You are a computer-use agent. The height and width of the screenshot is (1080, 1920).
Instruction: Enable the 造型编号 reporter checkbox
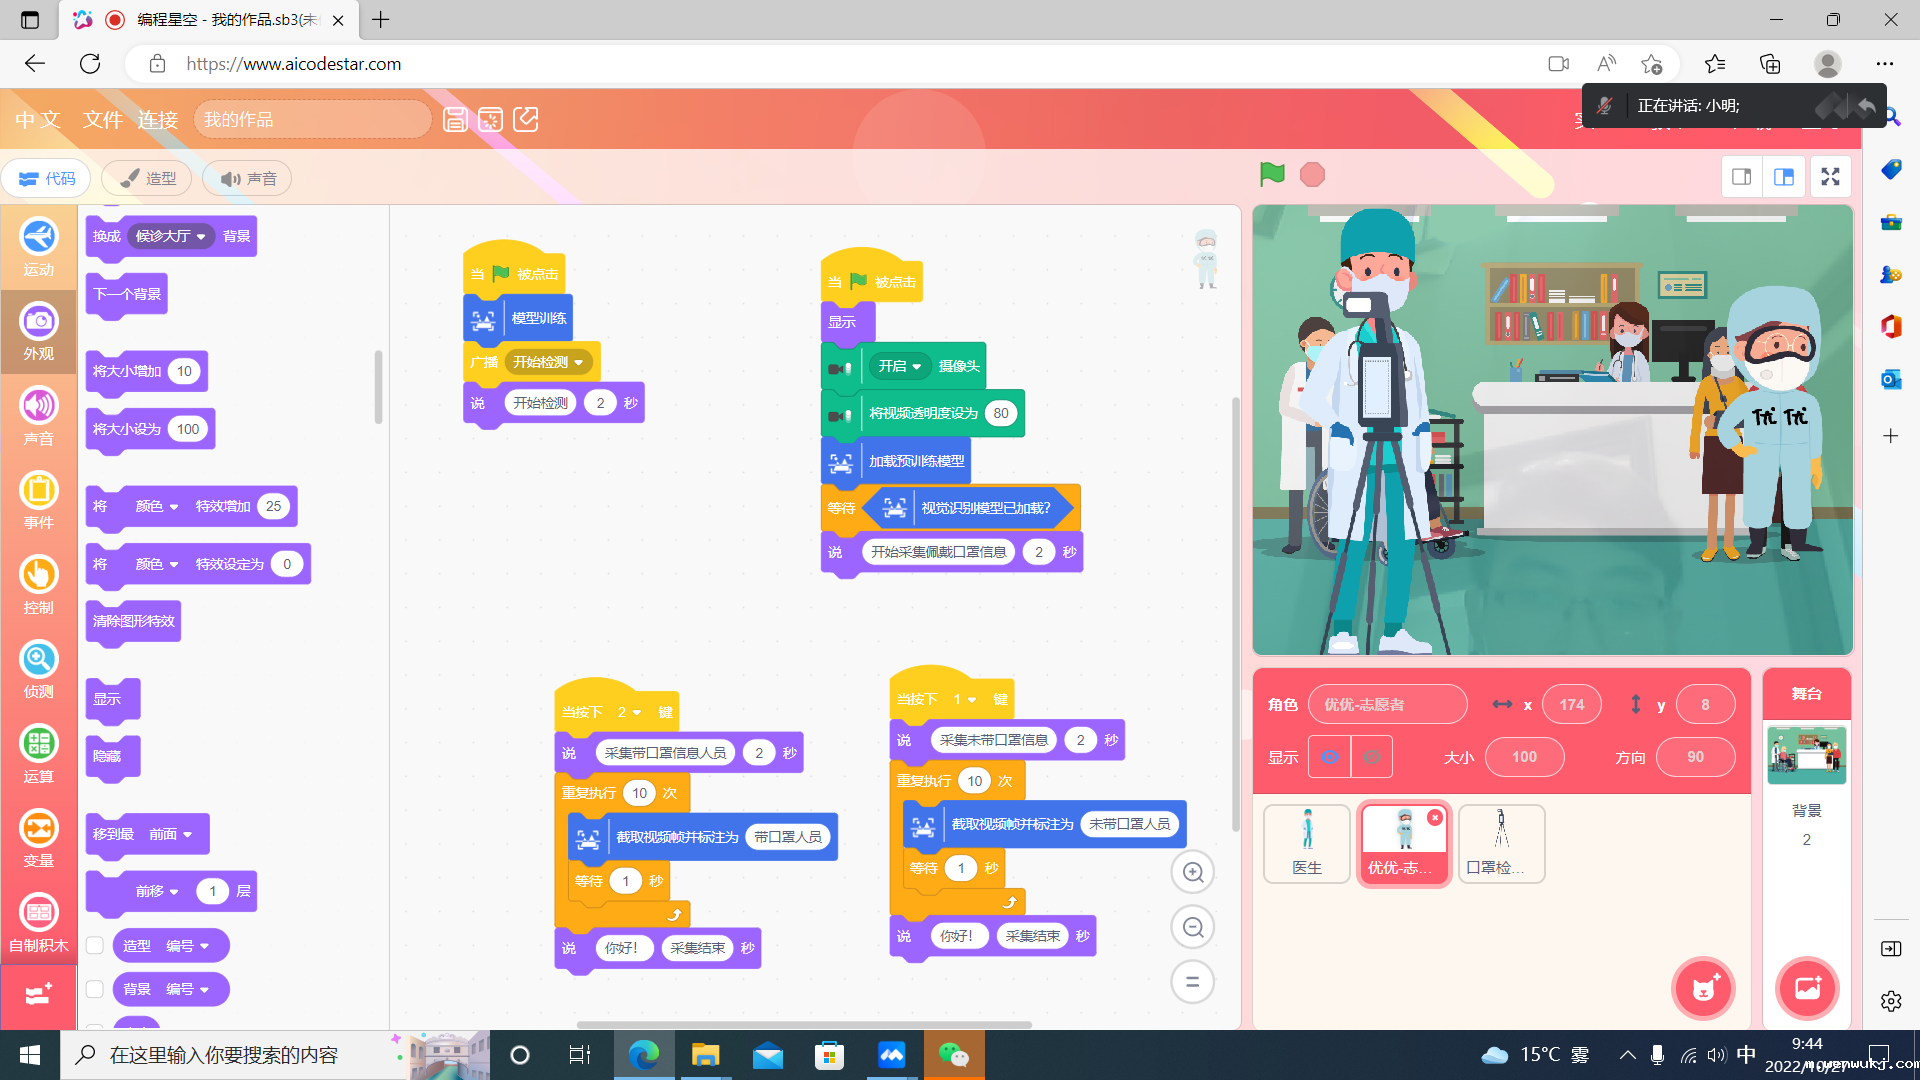coord(95,945)
